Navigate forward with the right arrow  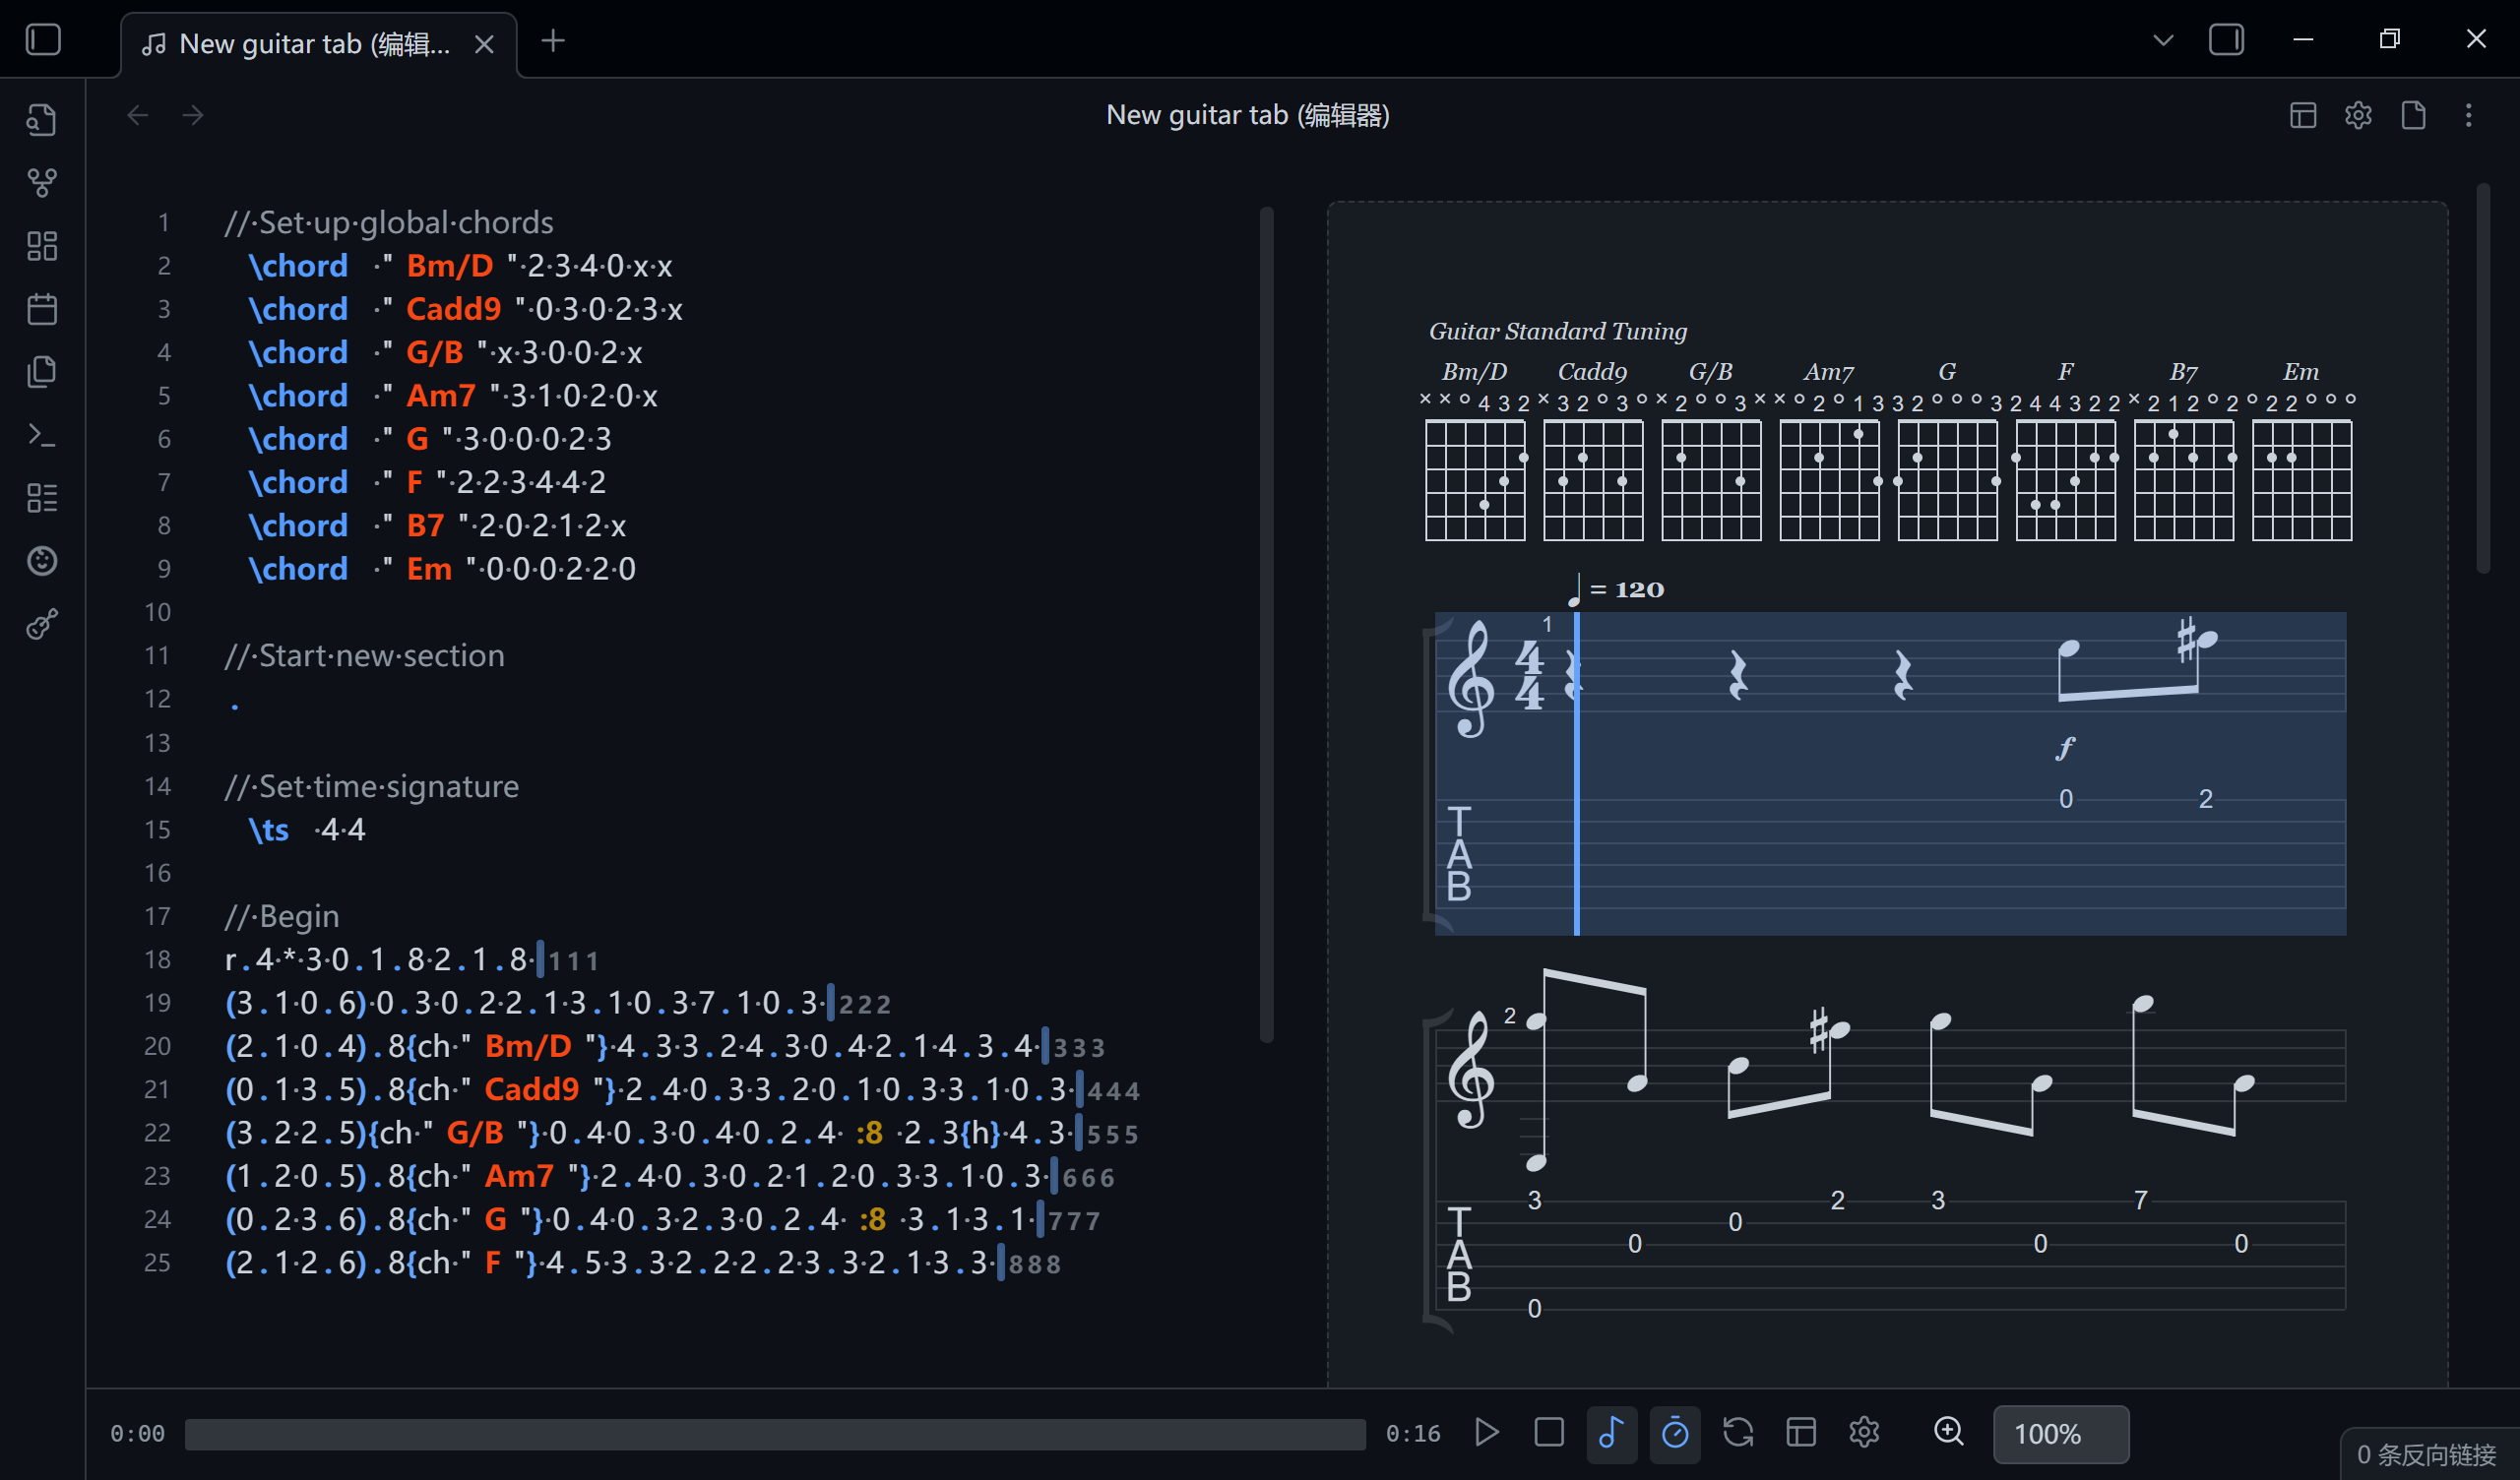coord(193,115)
